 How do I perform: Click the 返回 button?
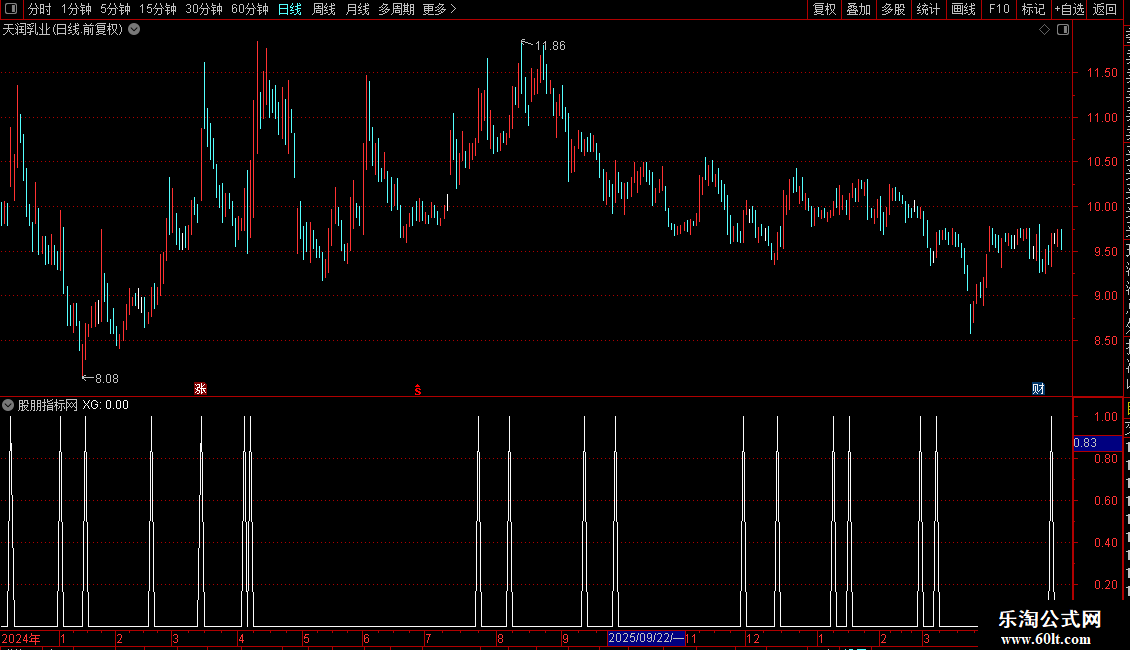point(1104,9)
